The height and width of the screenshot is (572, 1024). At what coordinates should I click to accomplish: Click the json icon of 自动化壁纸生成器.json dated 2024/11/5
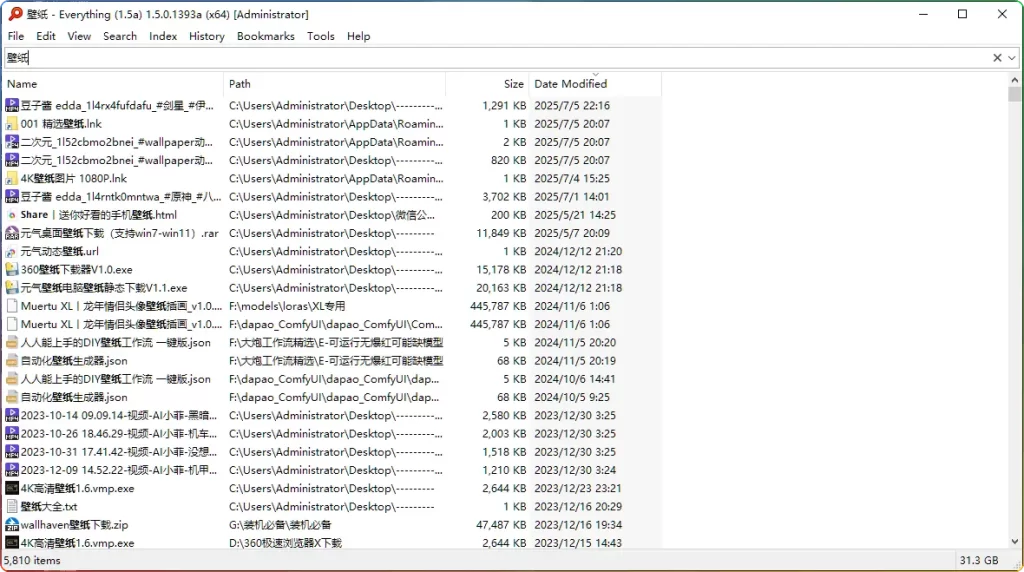click(11, 360)
